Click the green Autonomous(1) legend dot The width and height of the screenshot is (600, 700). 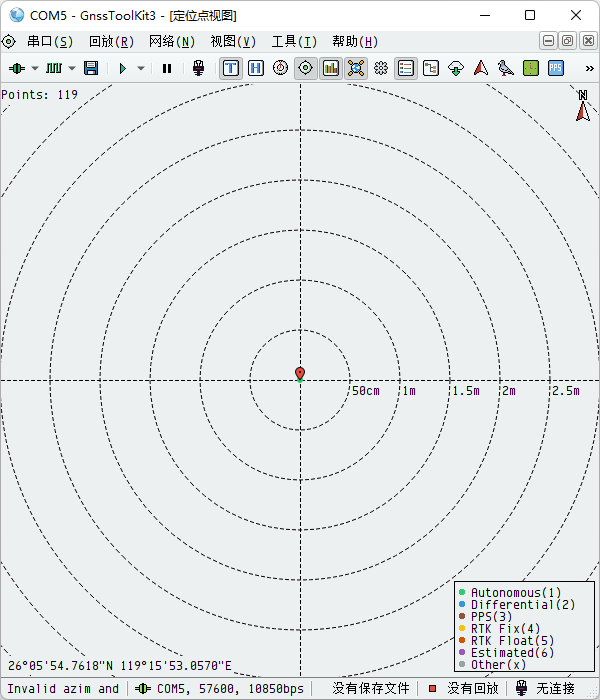[x=462, y=592]
